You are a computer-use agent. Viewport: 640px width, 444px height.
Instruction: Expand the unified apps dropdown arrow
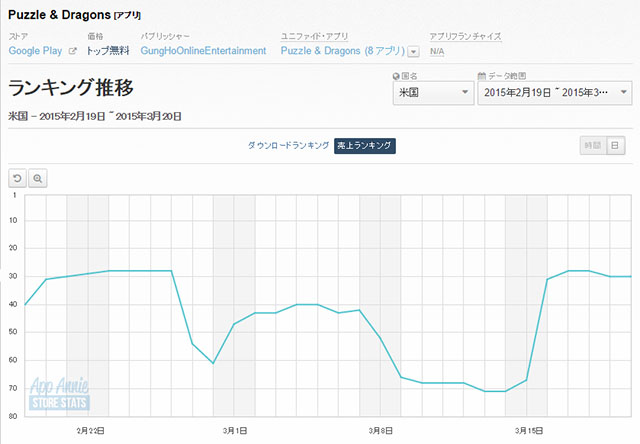click(414, 52)
